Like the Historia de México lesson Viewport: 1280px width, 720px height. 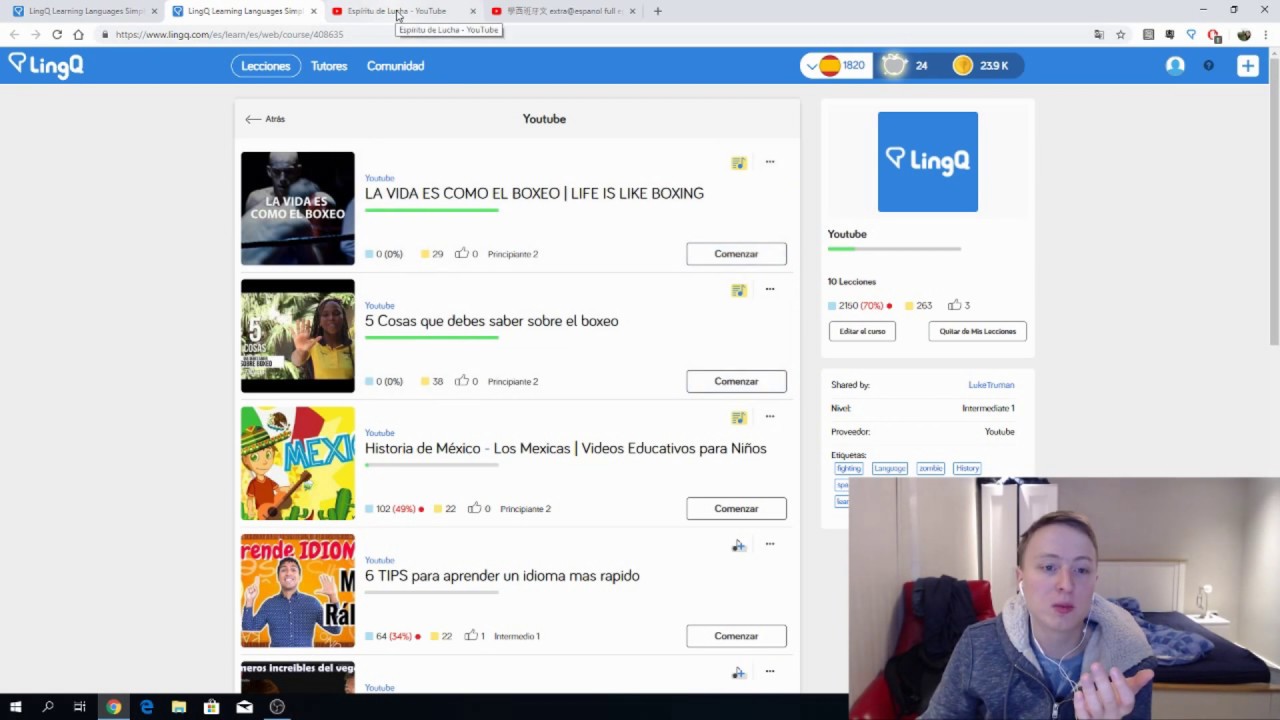point(474,508)
